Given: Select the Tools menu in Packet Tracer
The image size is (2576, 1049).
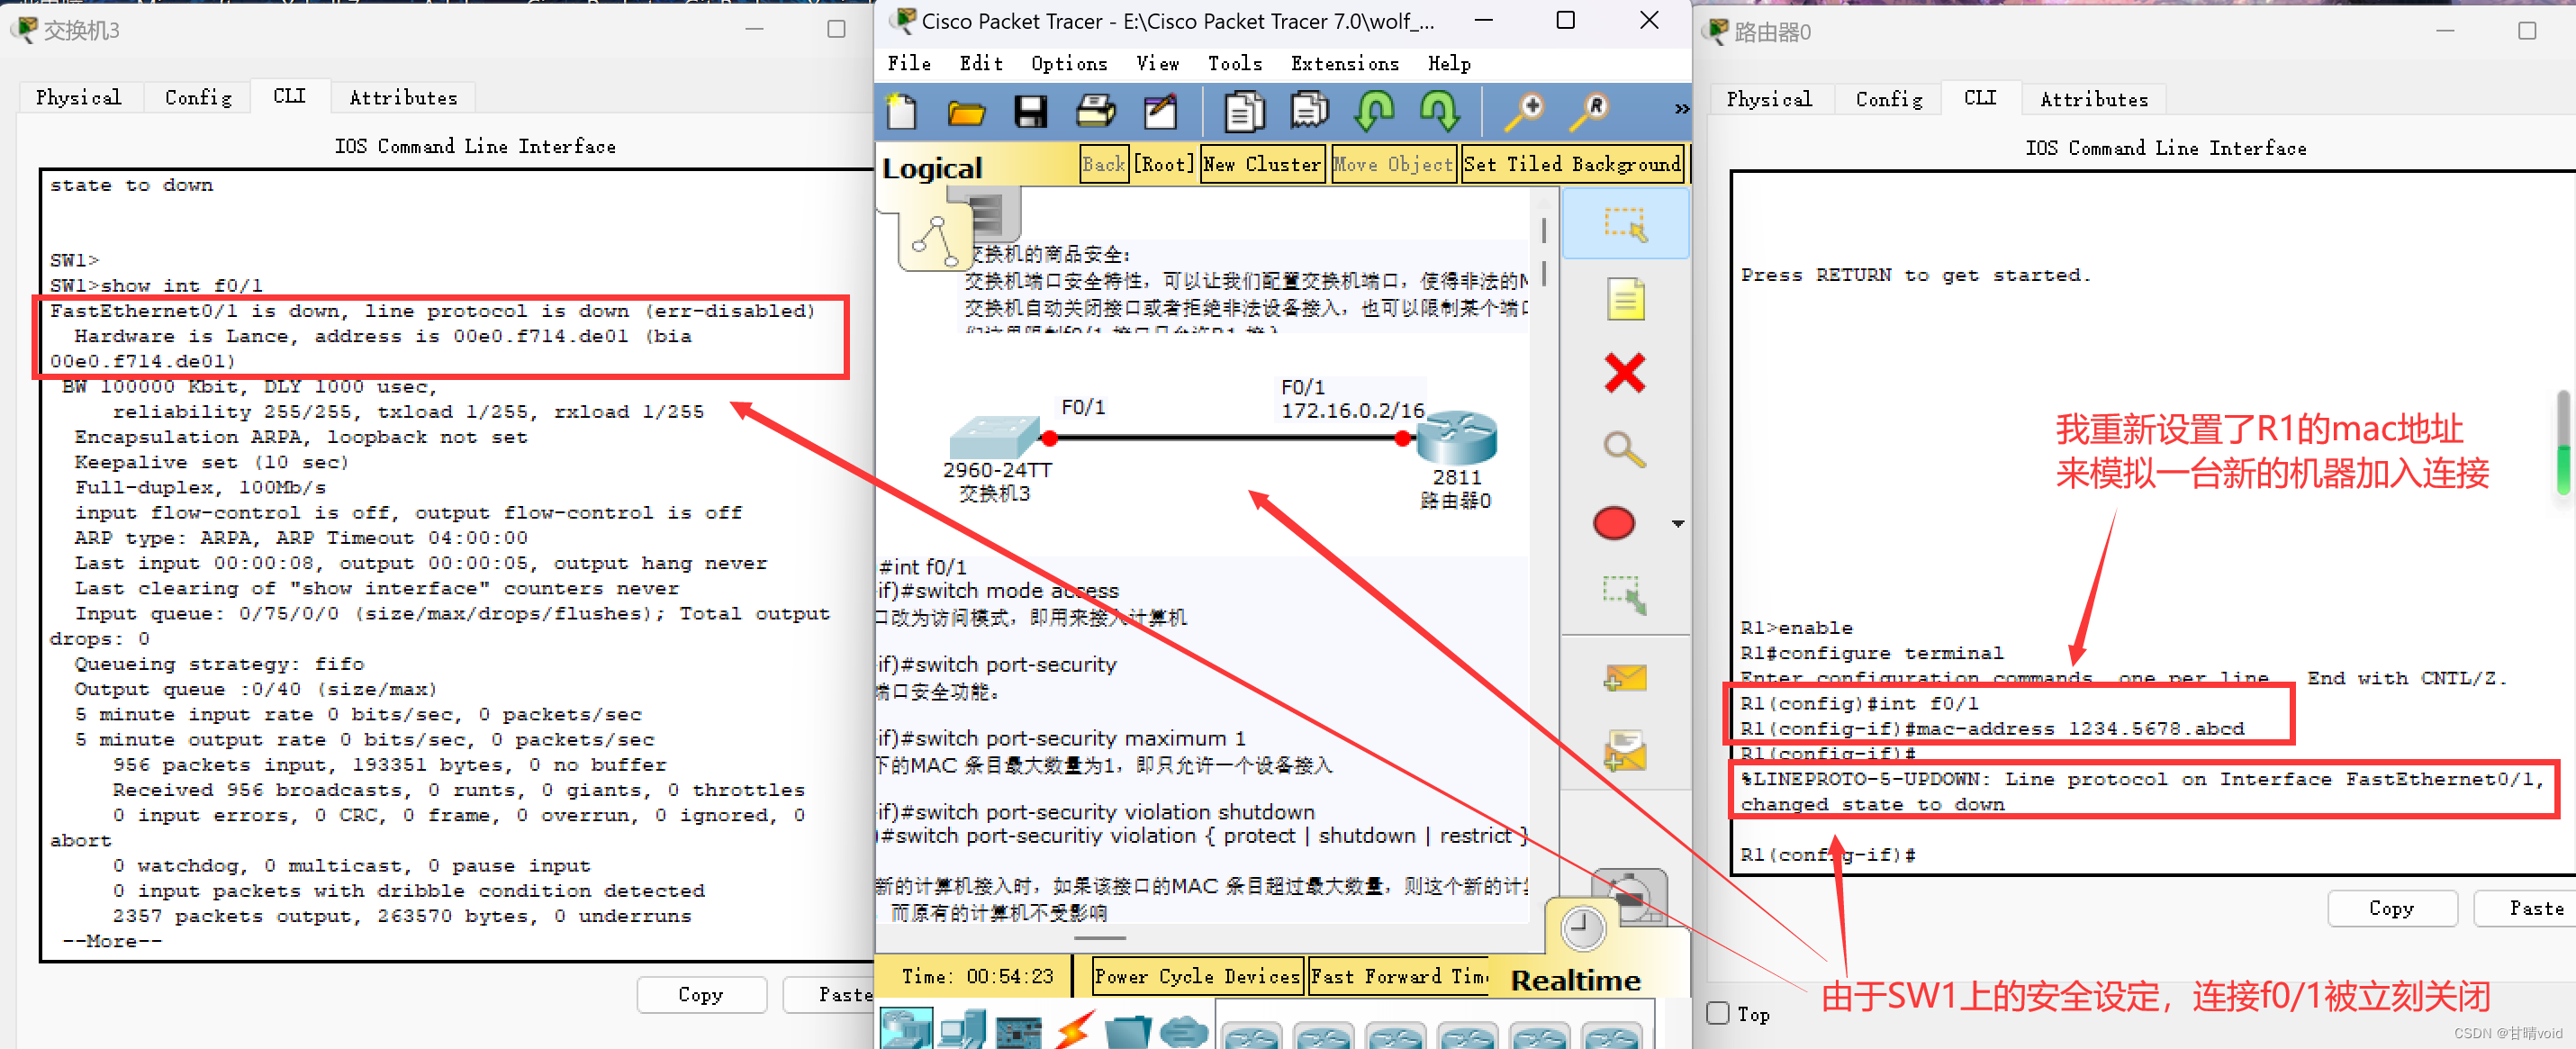Looking at the screenshot, I should (1235, 62).
